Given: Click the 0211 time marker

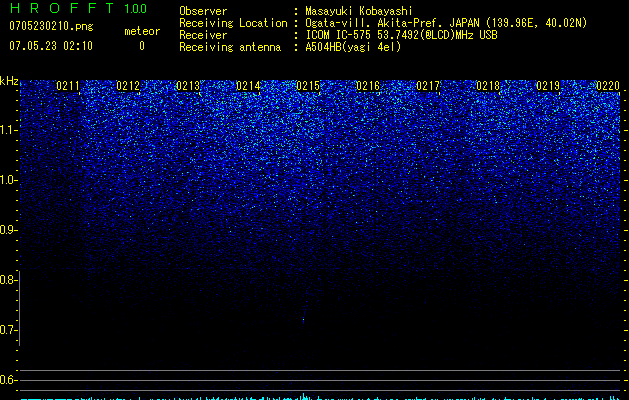Looking at the screenshot, I should click(68, 86).
